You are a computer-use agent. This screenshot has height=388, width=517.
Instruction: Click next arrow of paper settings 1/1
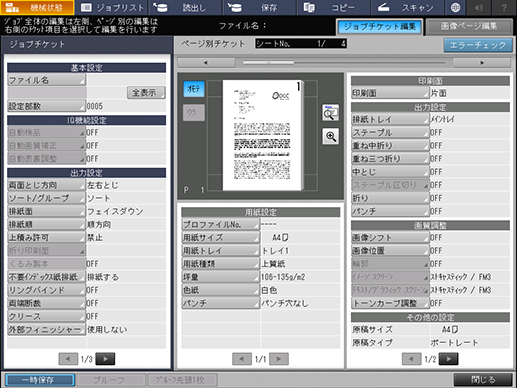tap(279, 359)
